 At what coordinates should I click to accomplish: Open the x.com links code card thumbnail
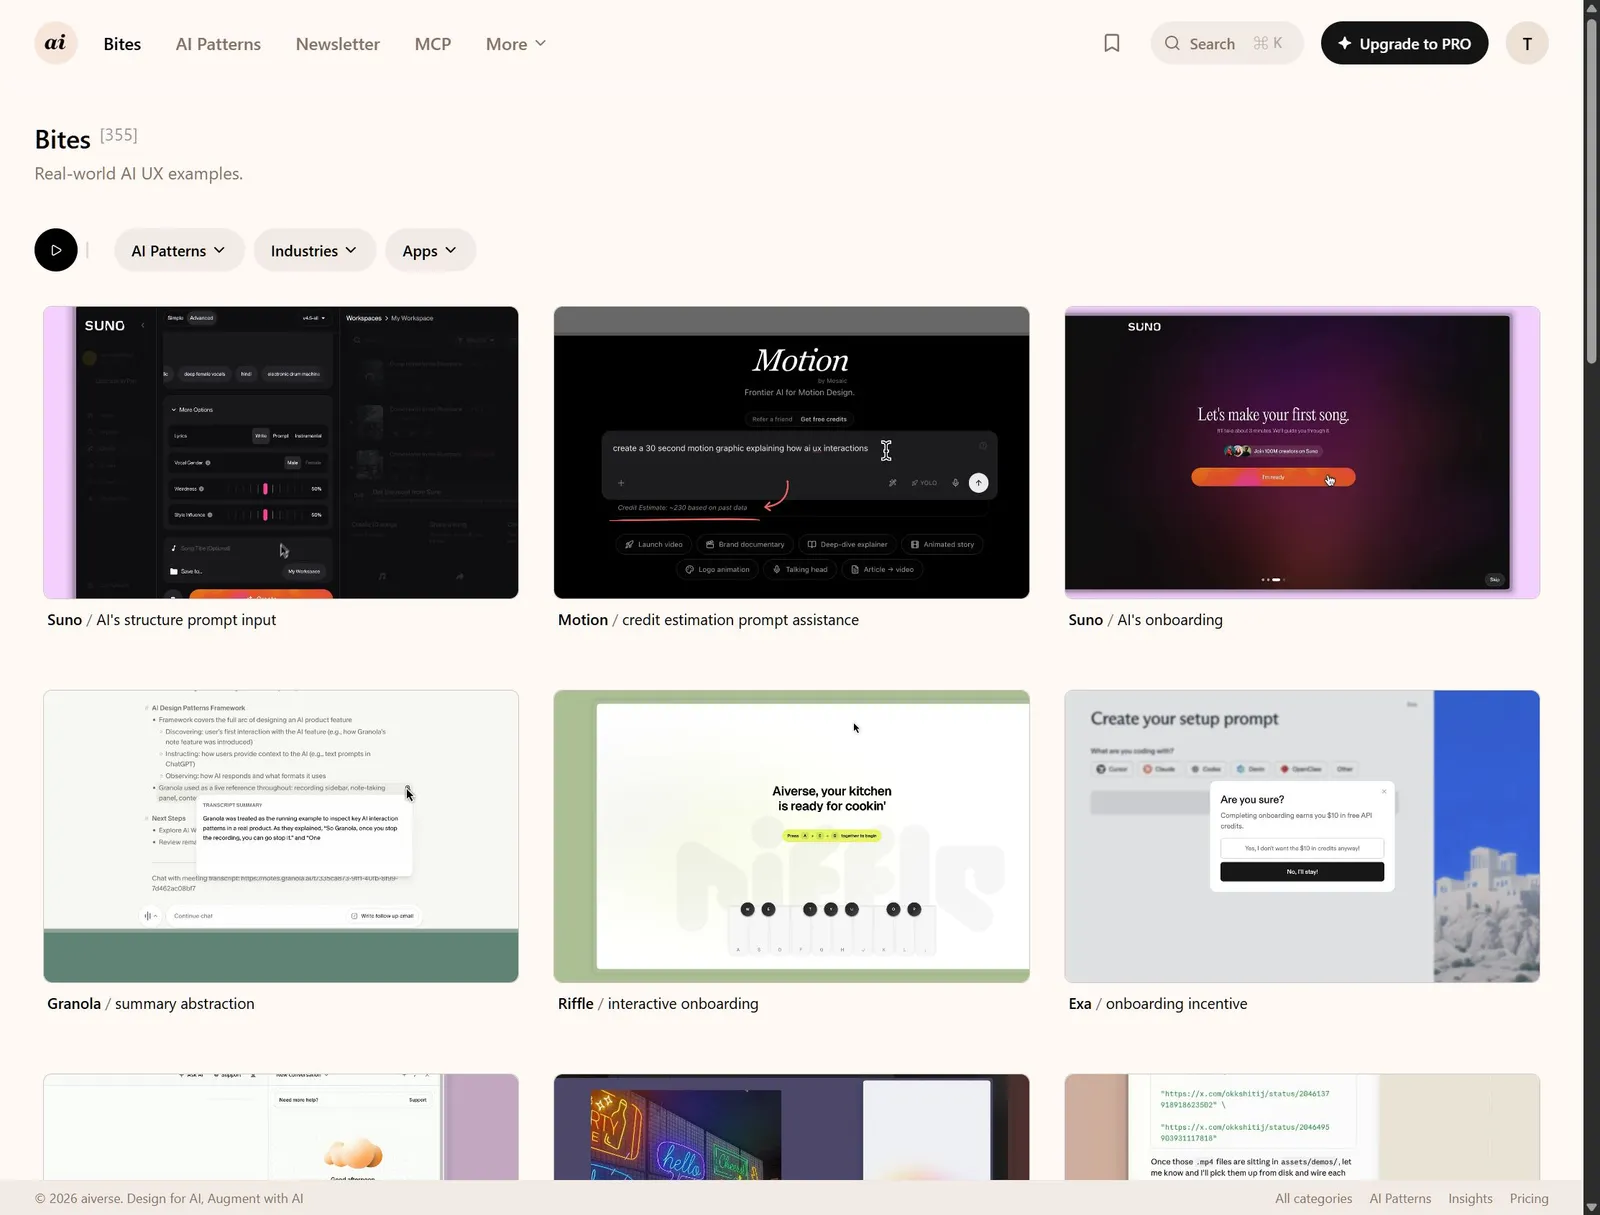point(1302,1127)
